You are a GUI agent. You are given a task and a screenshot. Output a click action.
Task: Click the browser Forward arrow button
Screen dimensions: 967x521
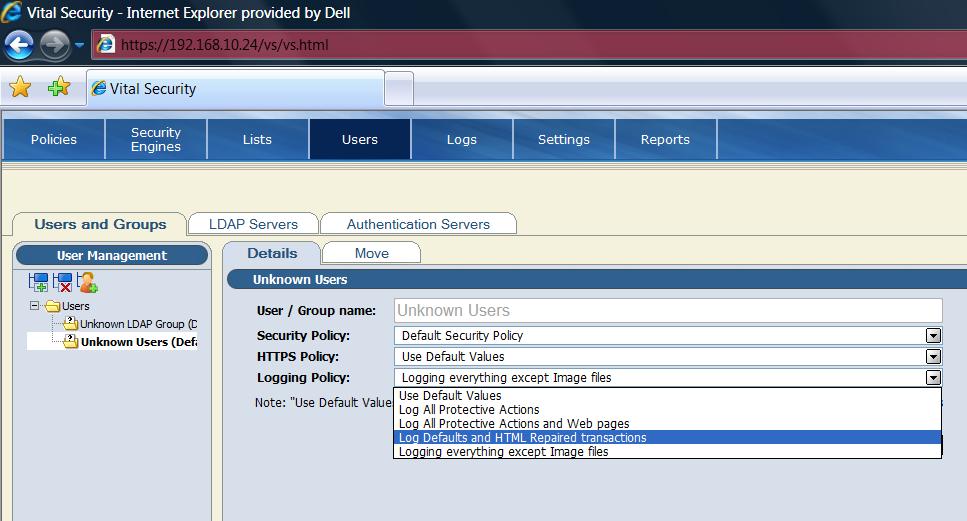coord(54,44)
